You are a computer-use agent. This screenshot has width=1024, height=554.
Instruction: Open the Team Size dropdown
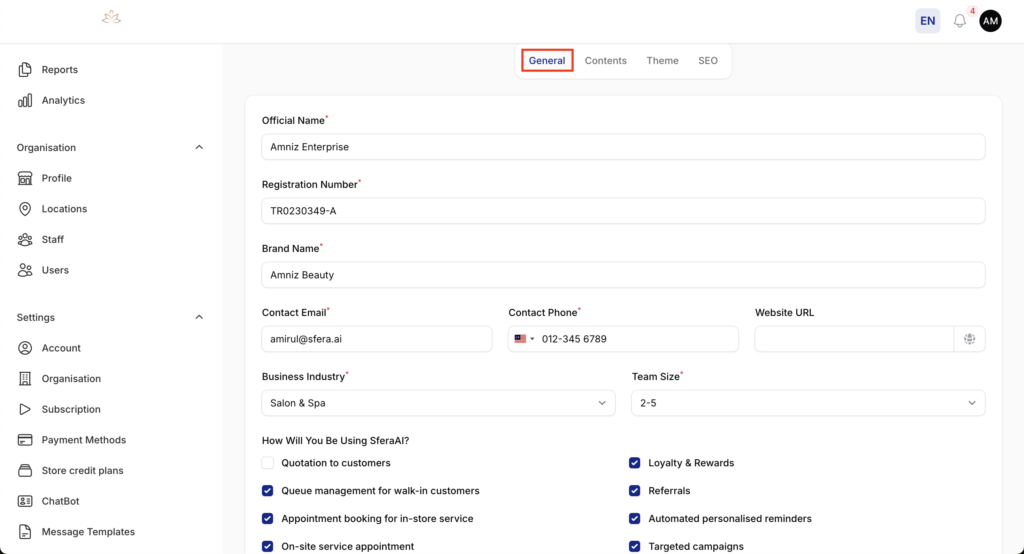807,403
